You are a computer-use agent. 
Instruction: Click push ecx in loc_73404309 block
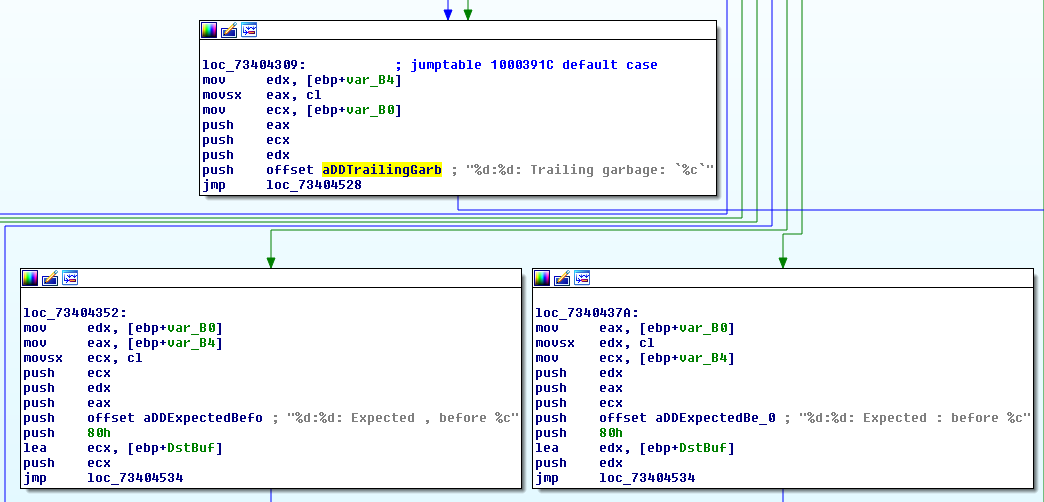pos(246,140)
